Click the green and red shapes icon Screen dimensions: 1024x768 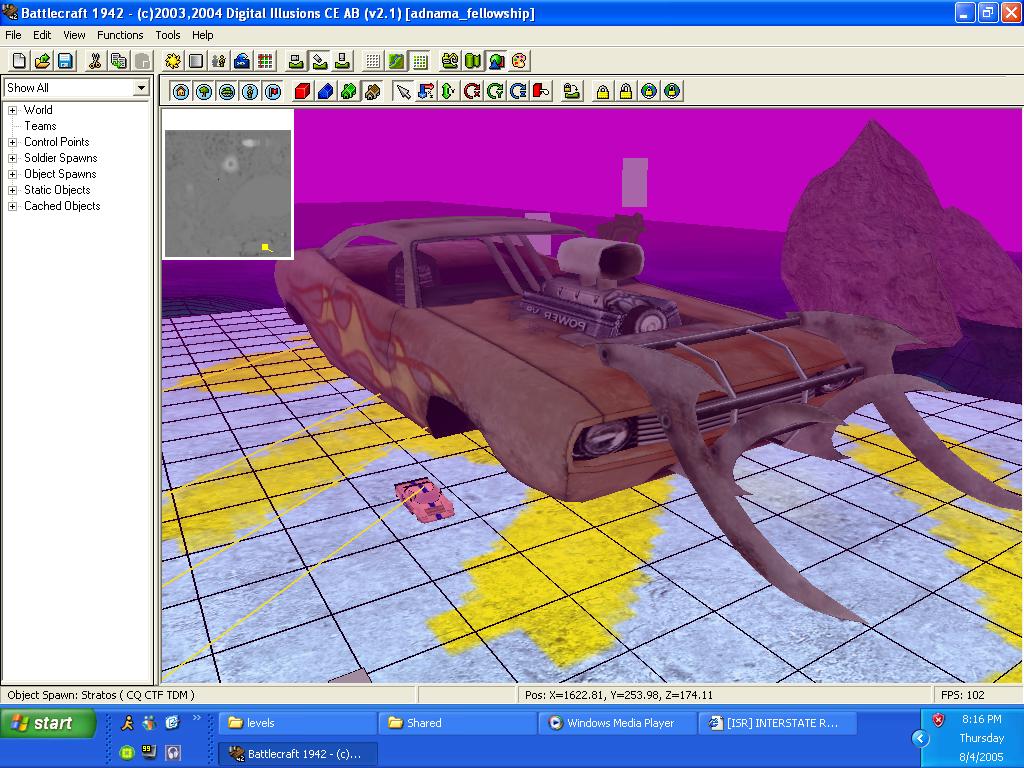[496, 61]
